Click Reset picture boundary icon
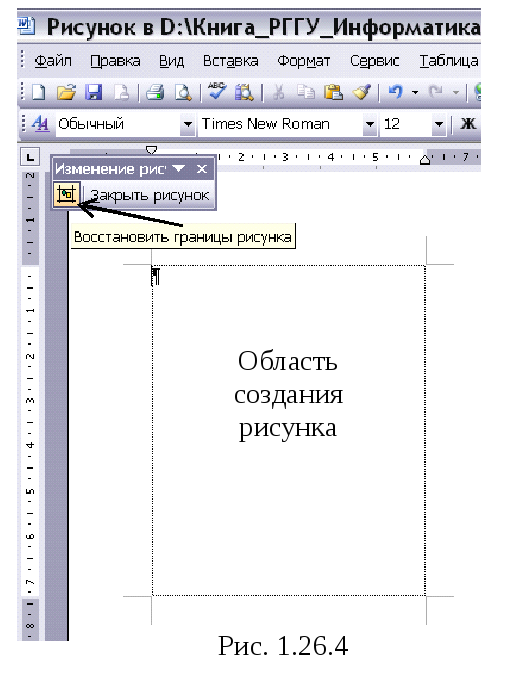Screen dimensions: 516x676 pyautogui.click(x=66, y=194)
